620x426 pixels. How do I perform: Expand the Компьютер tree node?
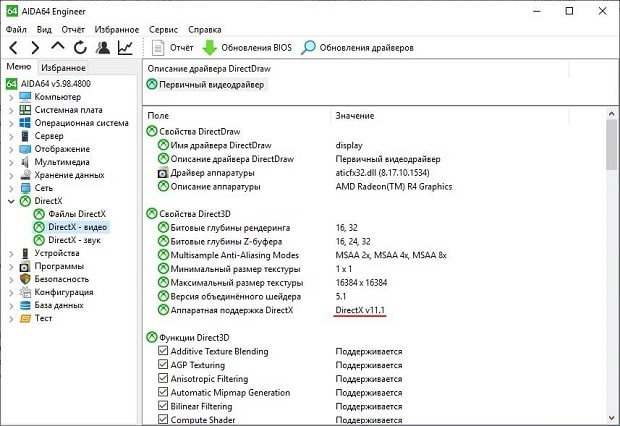[11, 97]
